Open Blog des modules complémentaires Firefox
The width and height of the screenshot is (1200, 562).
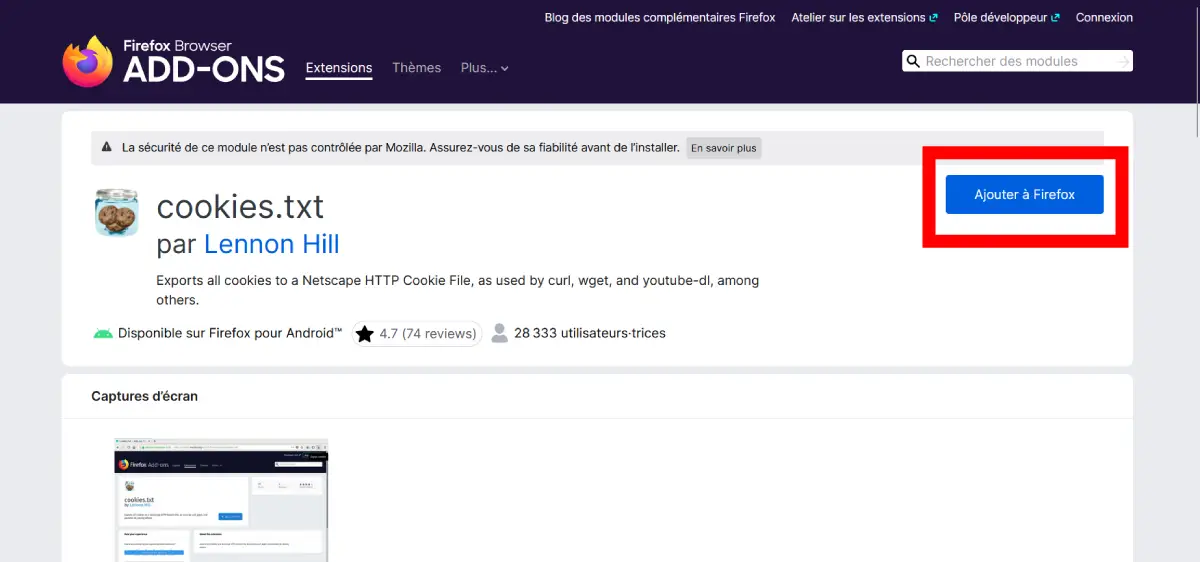point(659,17)
